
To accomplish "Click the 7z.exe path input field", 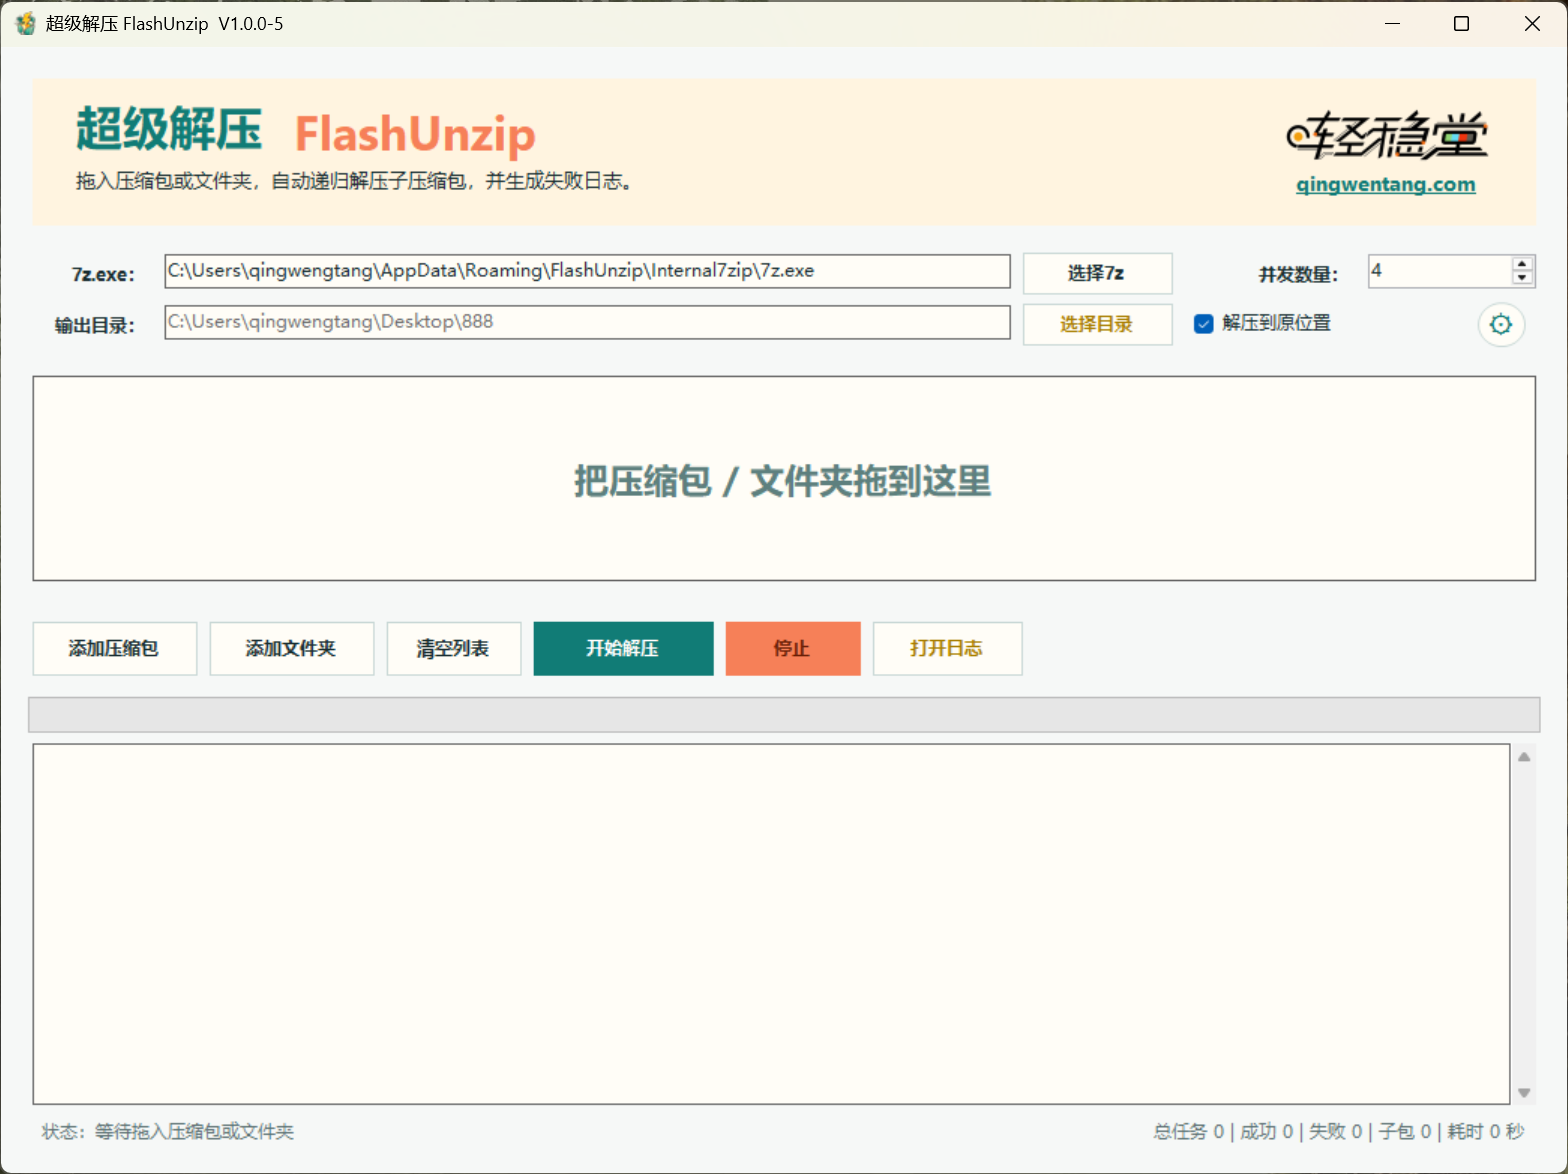I will coord(587,271).
